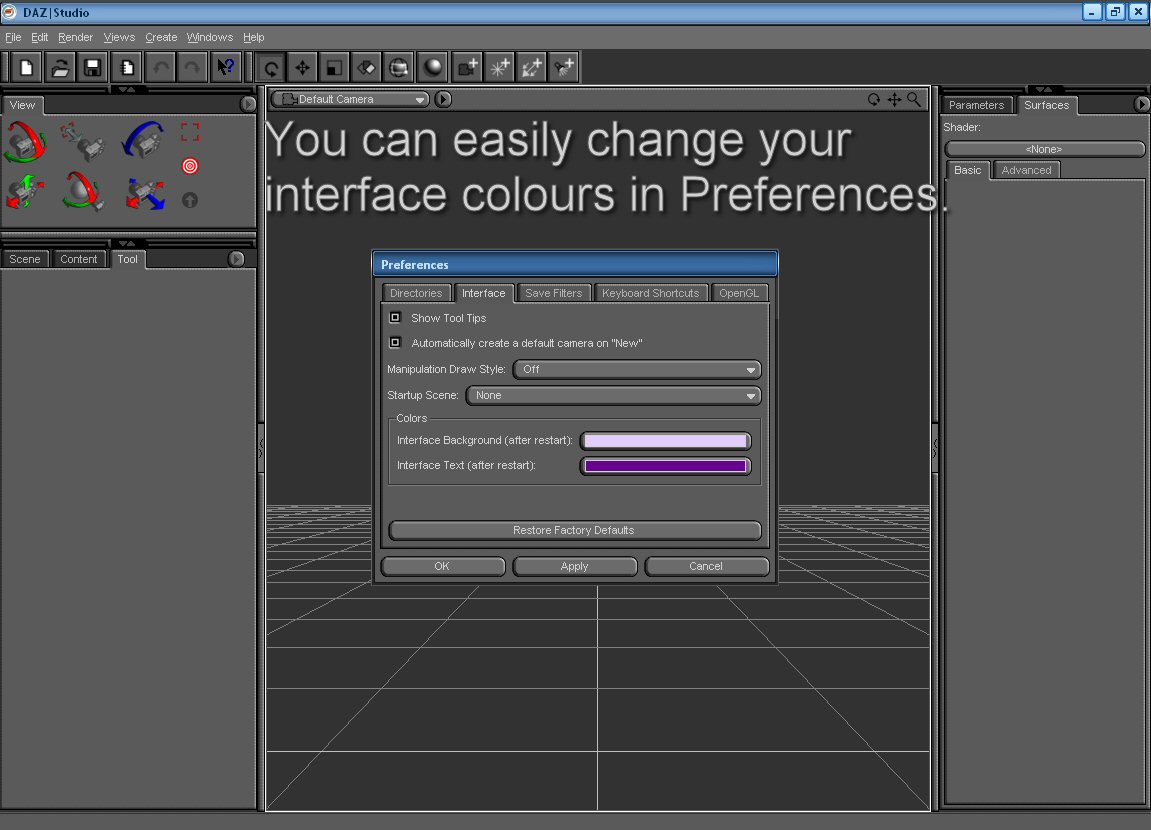Pick the Interface Background color swatch
Image resolution: width=1151 pixels, height=830 pixels.
(665, 441)
